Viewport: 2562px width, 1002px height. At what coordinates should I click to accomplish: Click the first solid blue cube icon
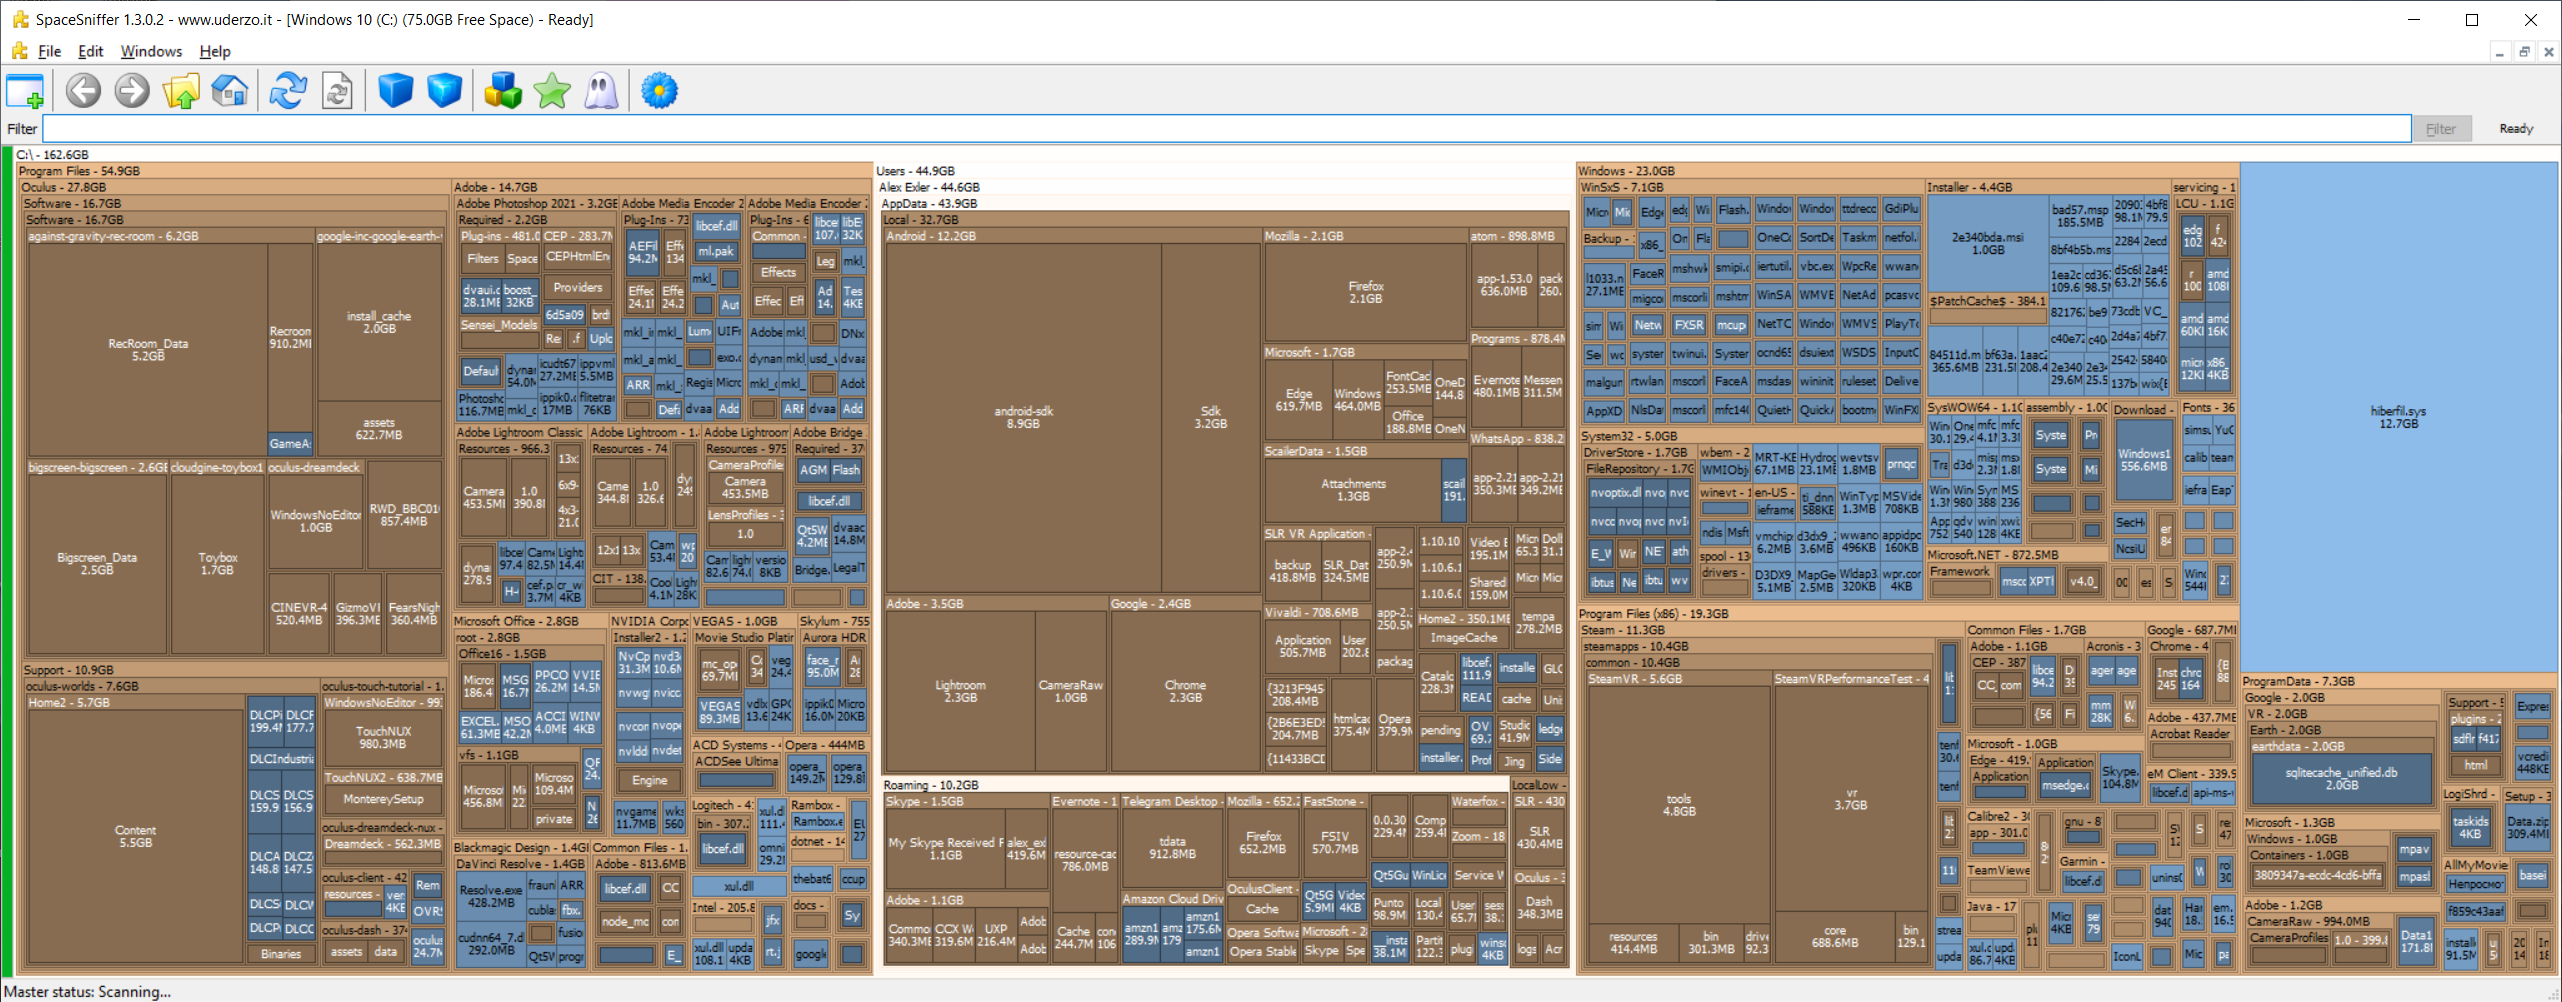[x=396, y=91]
